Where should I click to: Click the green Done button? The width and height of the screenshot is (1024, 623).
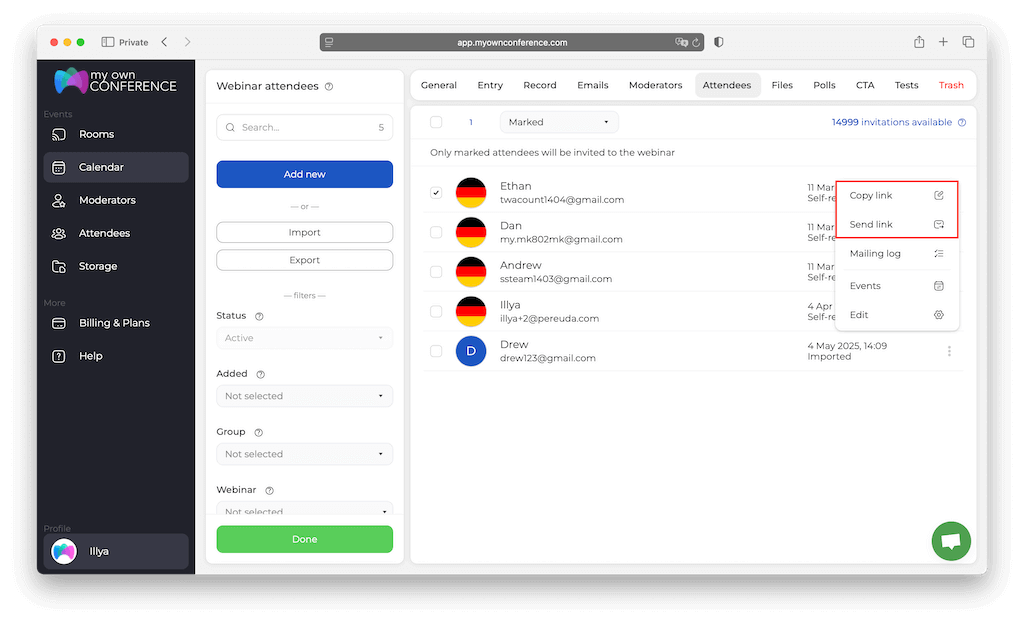[x=304, y=539]
